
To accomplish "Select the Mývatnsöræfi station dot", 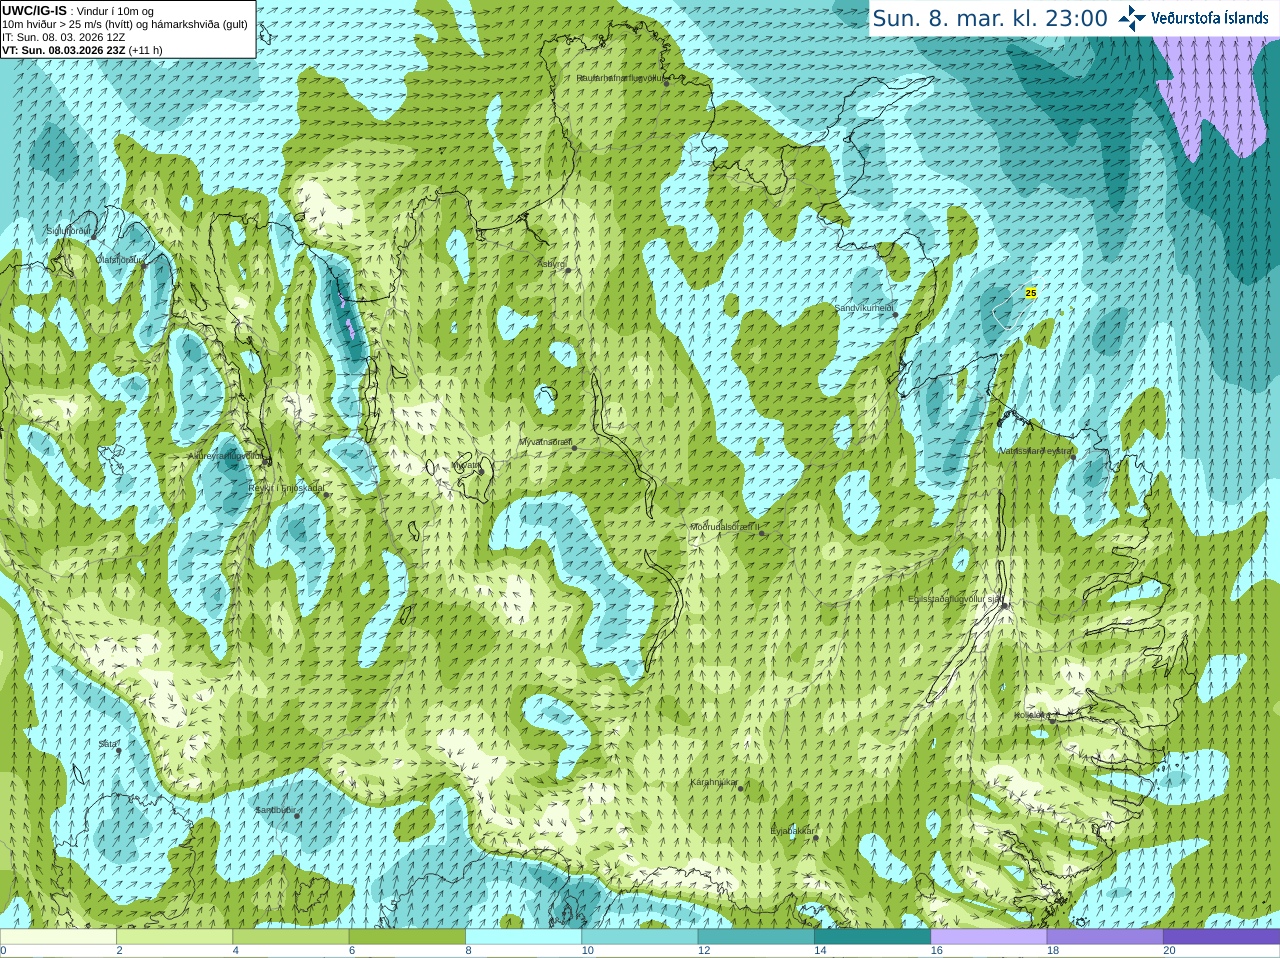I will tap(574, 448).
